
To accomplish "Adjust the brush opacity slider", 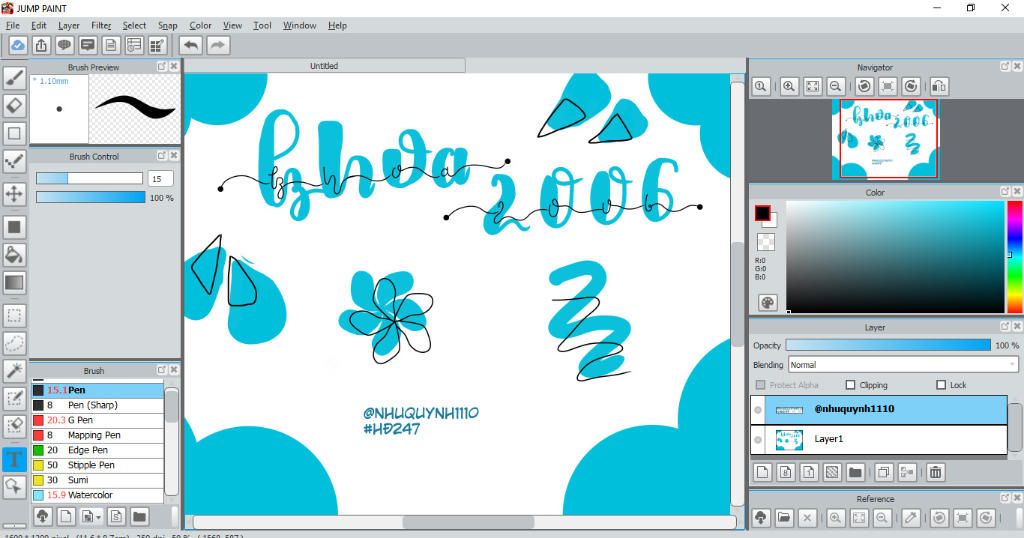I will 90,197.
